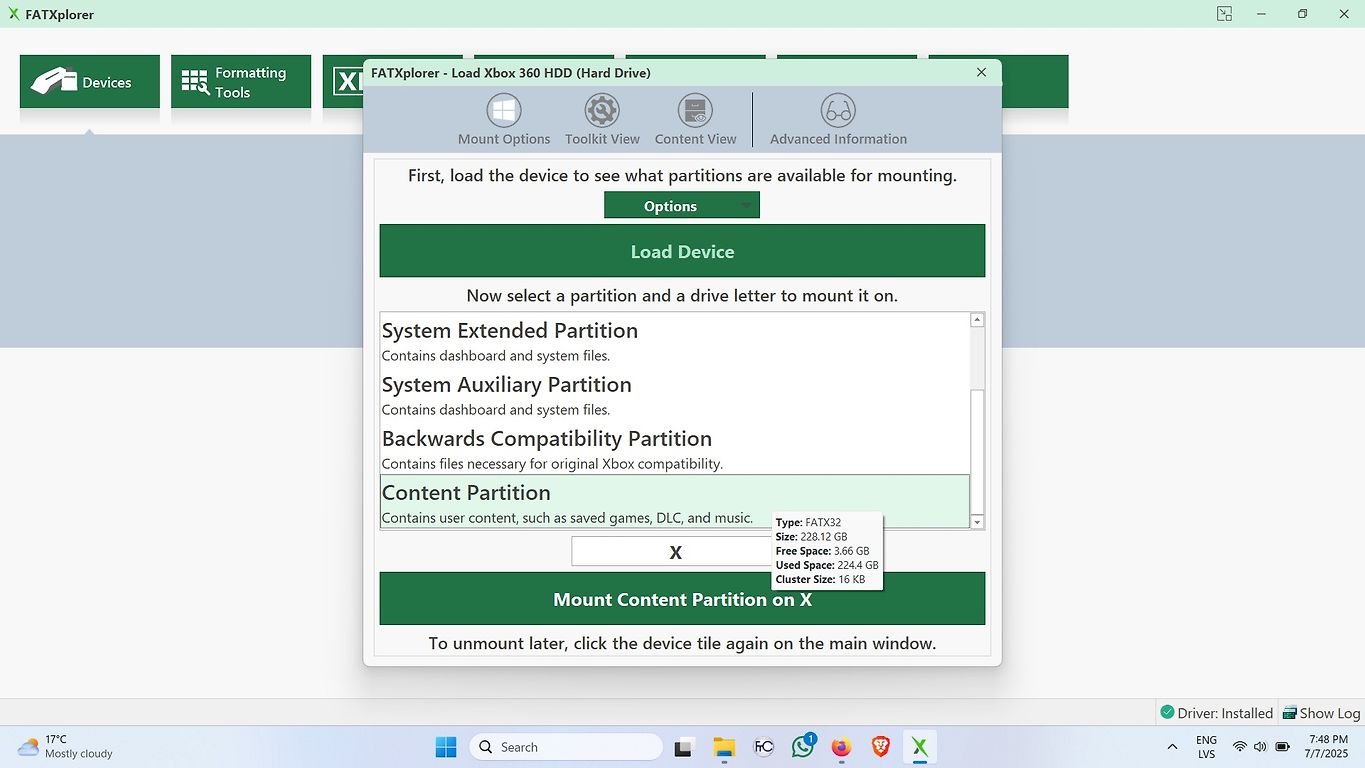Switch to Content View
This screenshot has width=1365, height=768.
[695, 120]
